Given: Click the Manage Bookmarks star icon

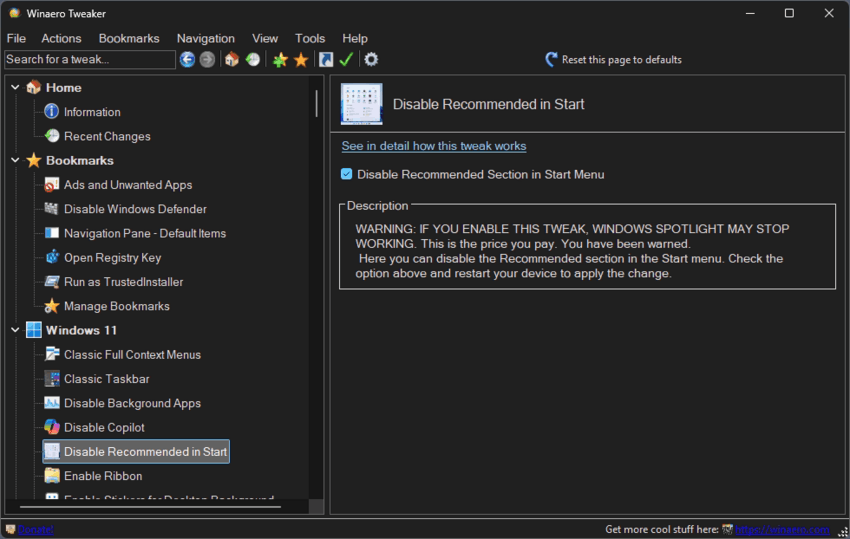Looking at the screenshot, I should point(51,306).
